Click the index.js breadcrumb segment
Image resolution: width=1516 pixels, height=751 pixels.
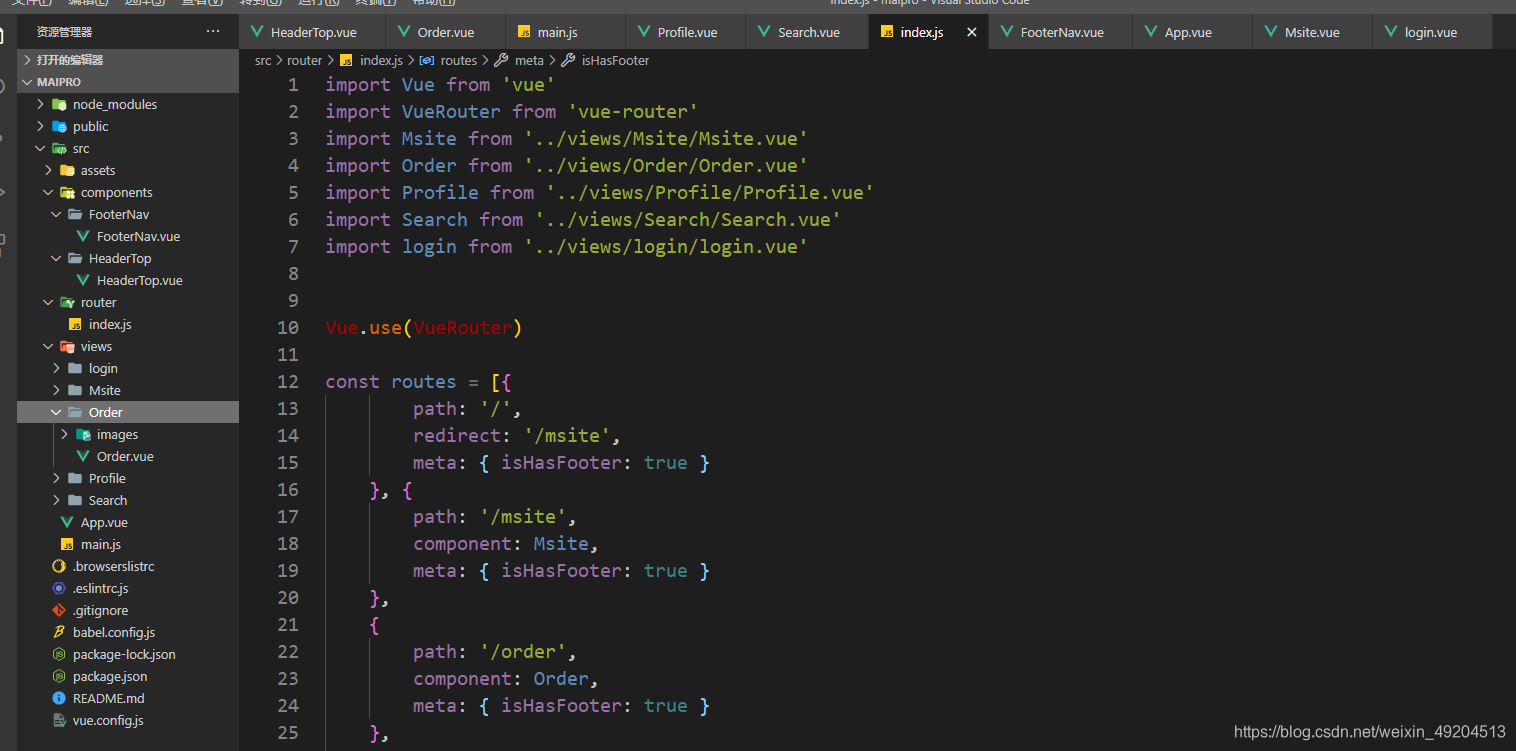point(381,60)
